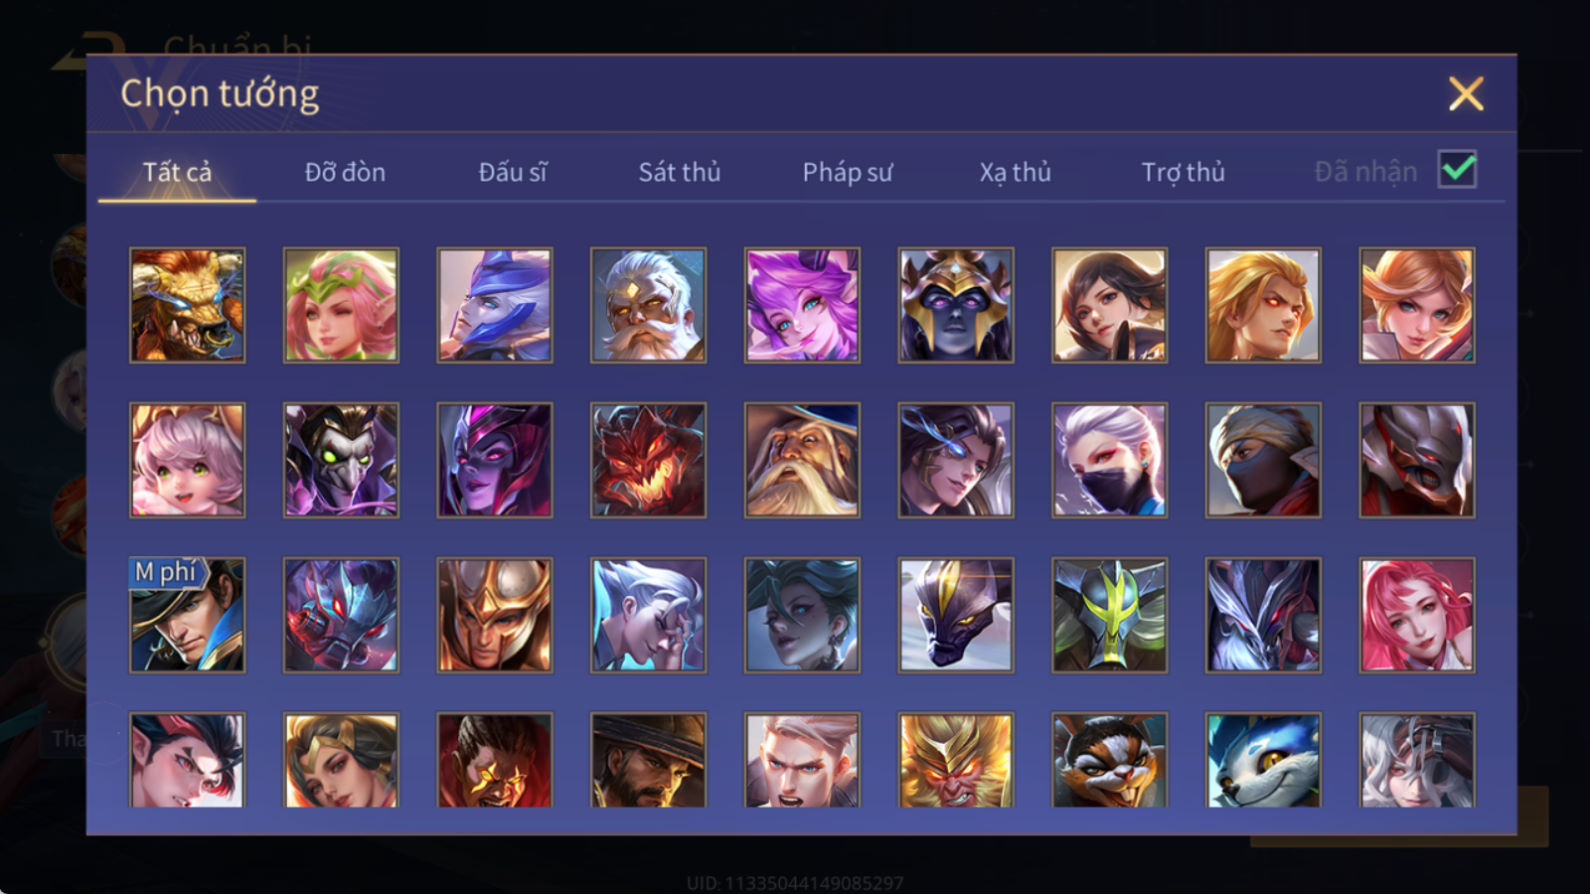Image resolution: width=1590 pixels, height=894 pixels.
Task: Select the red lava demon hero
Action: pos(648,460)
